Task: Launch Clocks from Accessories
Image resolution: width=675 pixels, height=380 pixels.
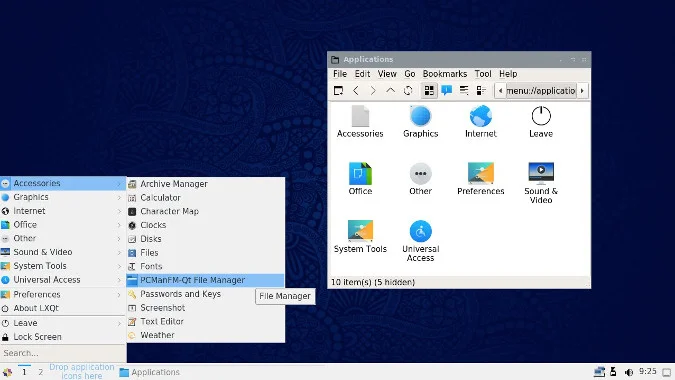Action: click(205, 225)
